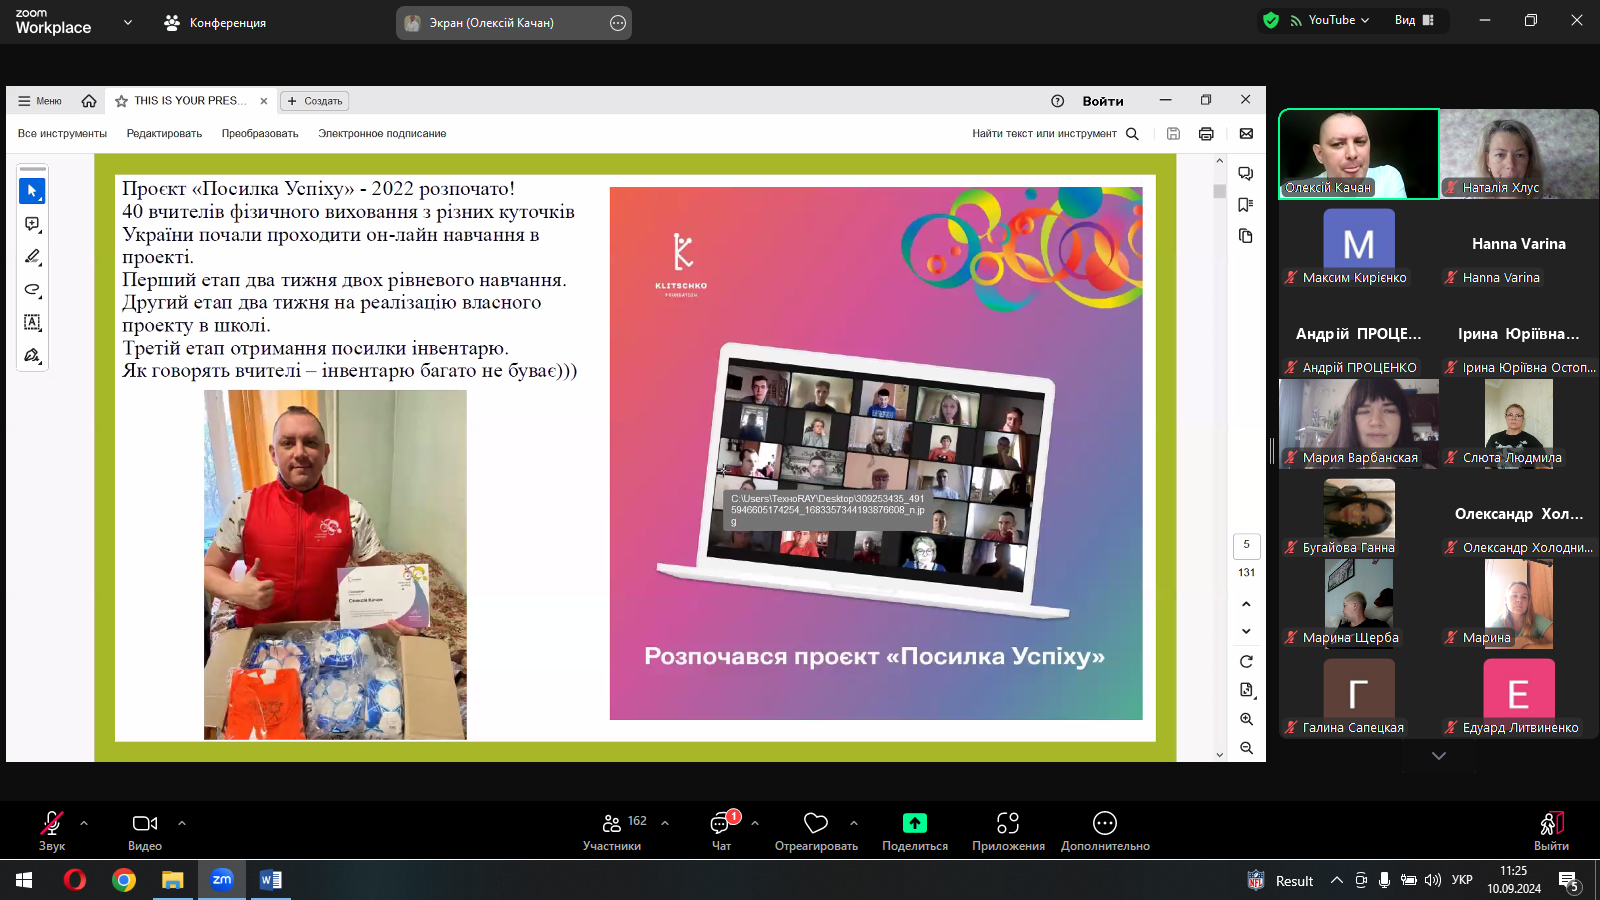Image resolution: width=1600 pixels, height=900 pixels.
Task: Select the highlighter pen tool
Action: [32, 257]
